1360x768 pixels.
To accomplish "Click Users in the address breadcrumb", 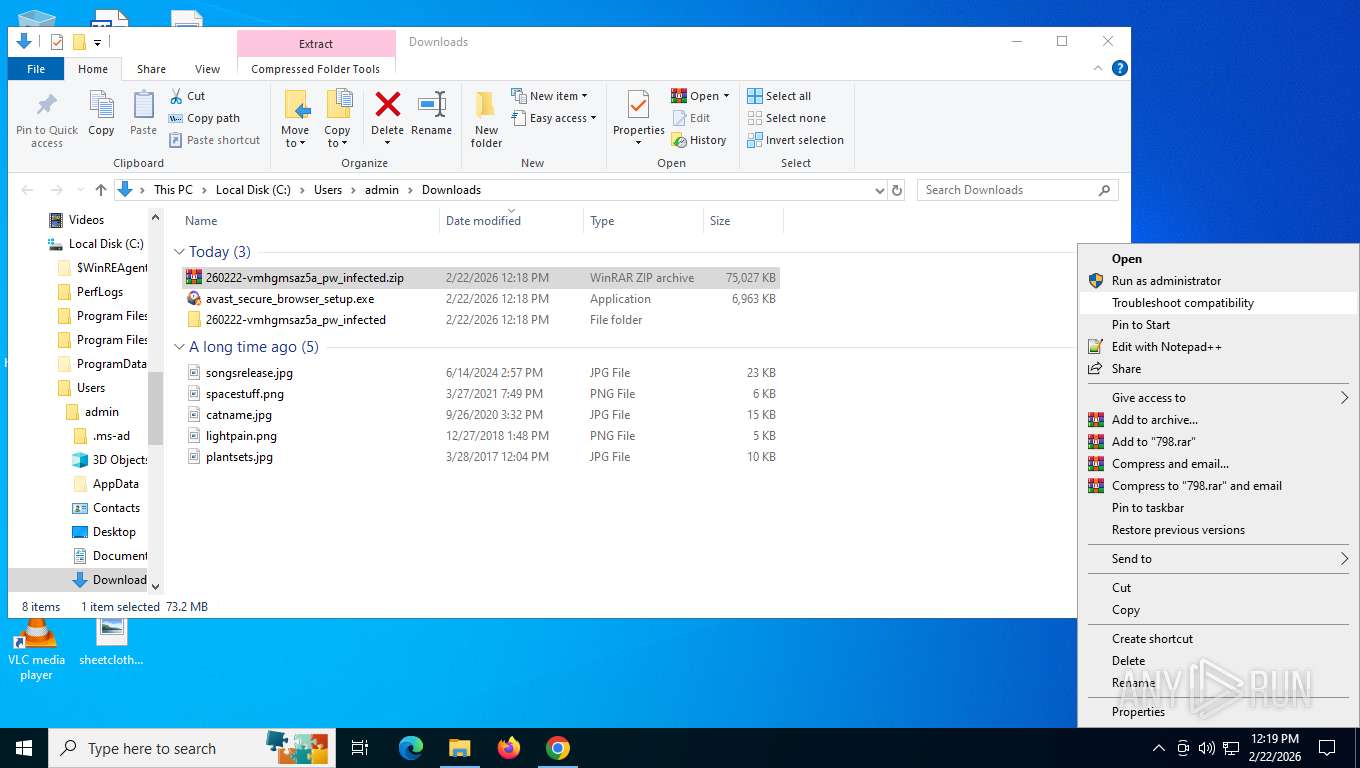I will [328, 190].
